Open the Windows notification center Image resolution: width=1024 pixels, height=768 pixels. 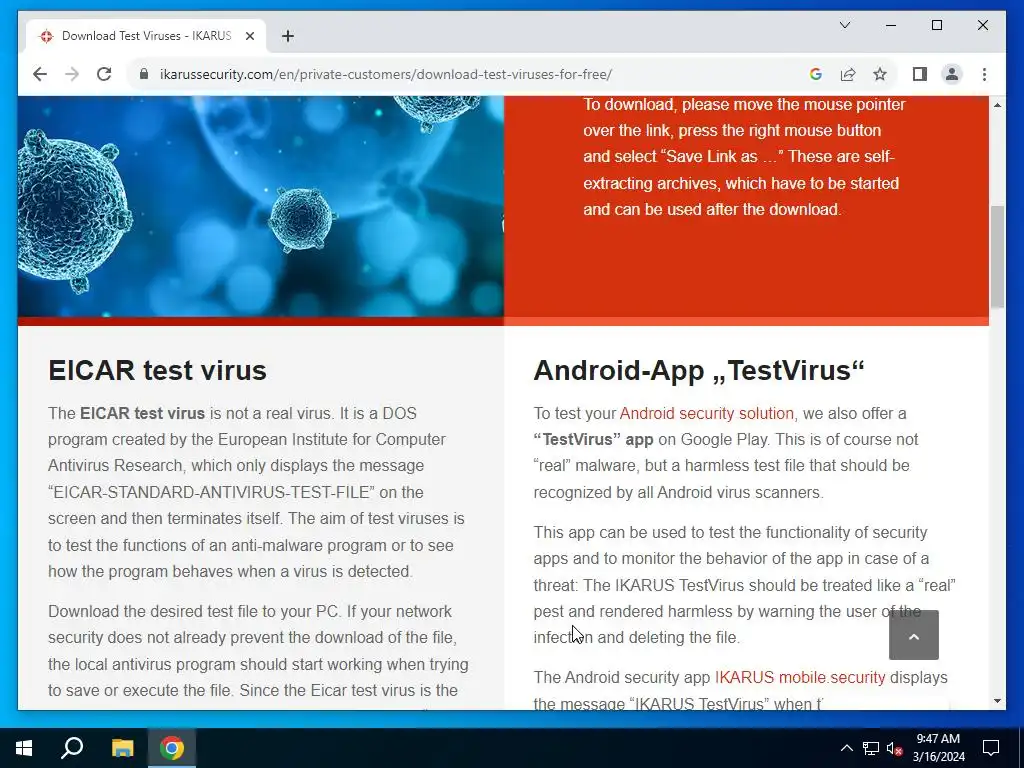tap(991, 748)
